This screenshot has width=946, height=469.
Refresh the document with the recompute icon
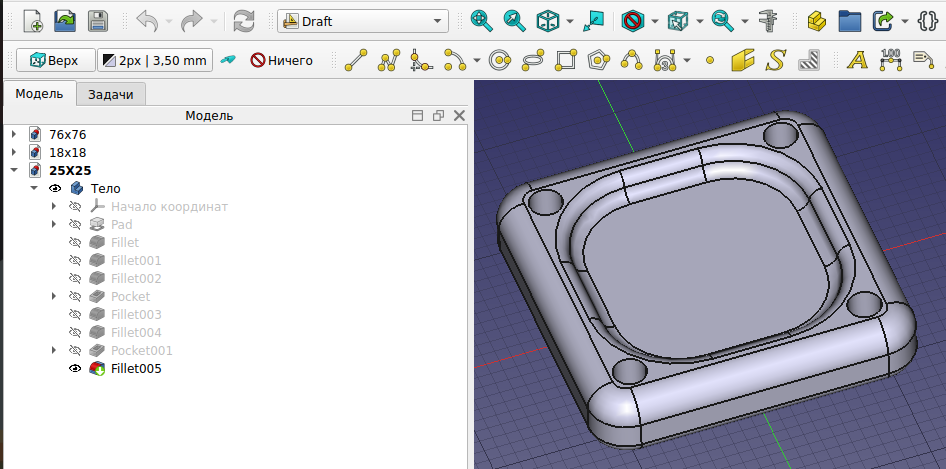tap(244, 21)
